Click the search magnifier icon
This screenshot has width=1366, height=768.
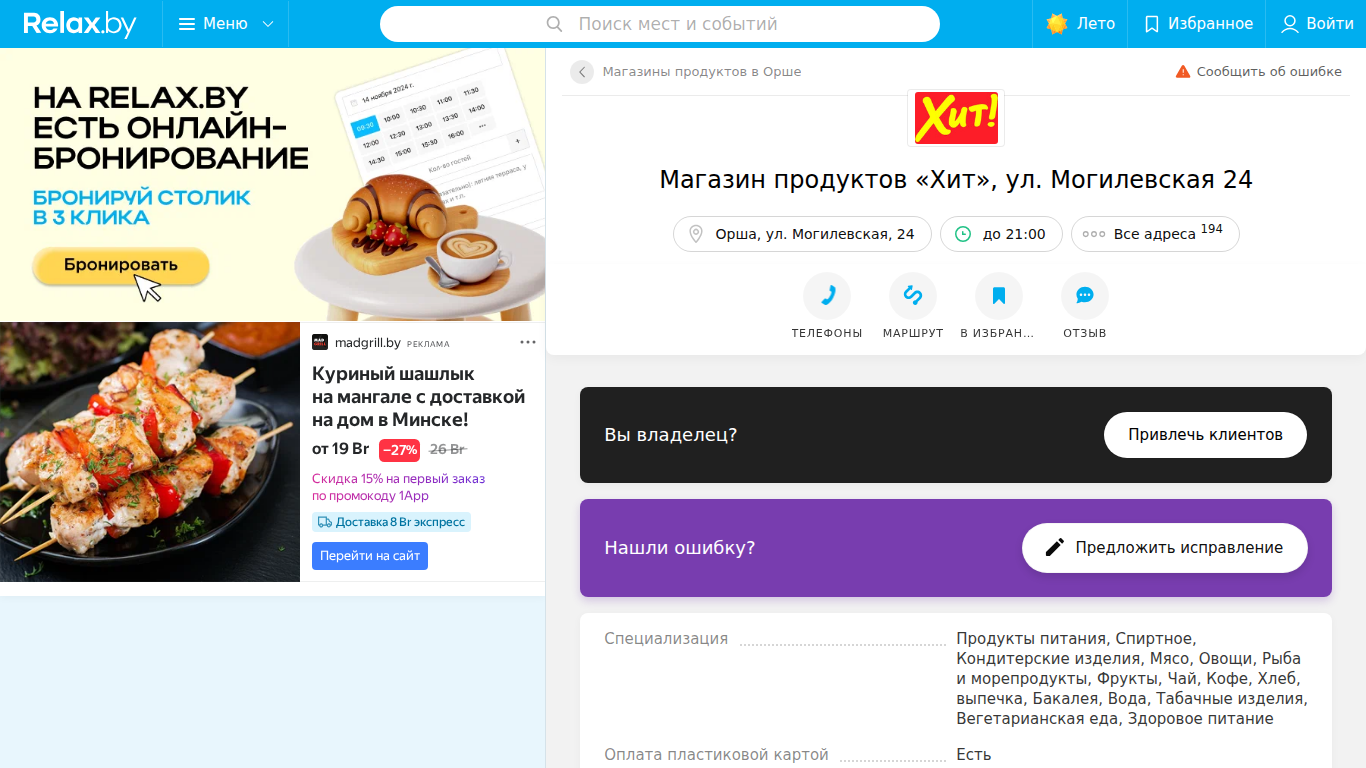coord(555,24)
